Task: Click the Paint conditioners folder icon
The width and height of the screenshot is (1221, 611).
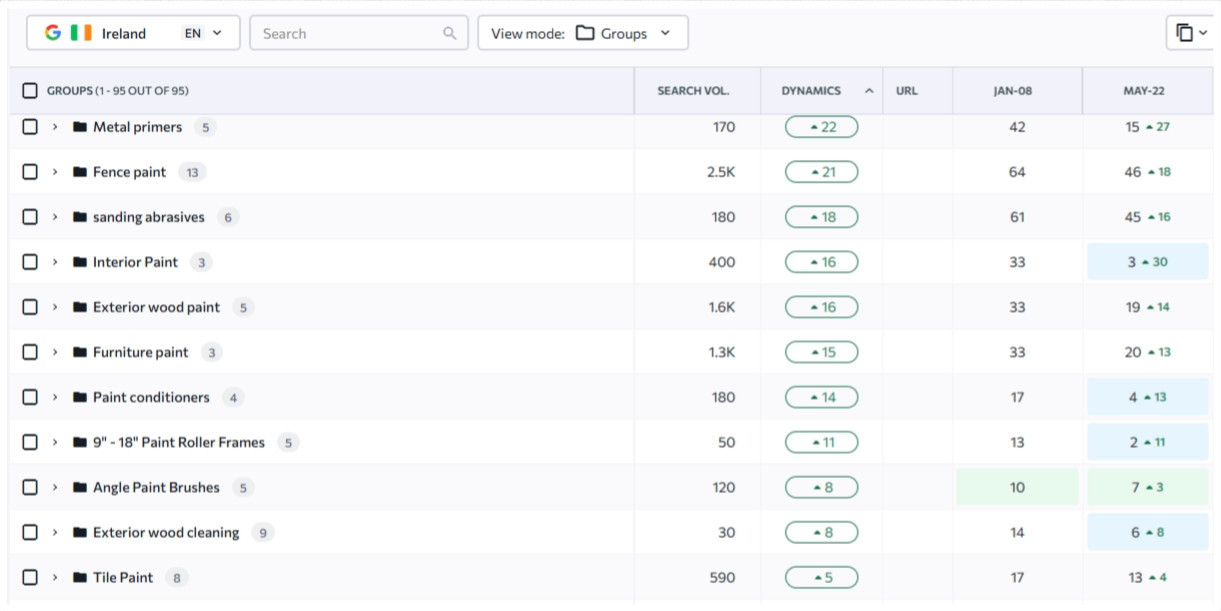Action: [x=80, y=397]
